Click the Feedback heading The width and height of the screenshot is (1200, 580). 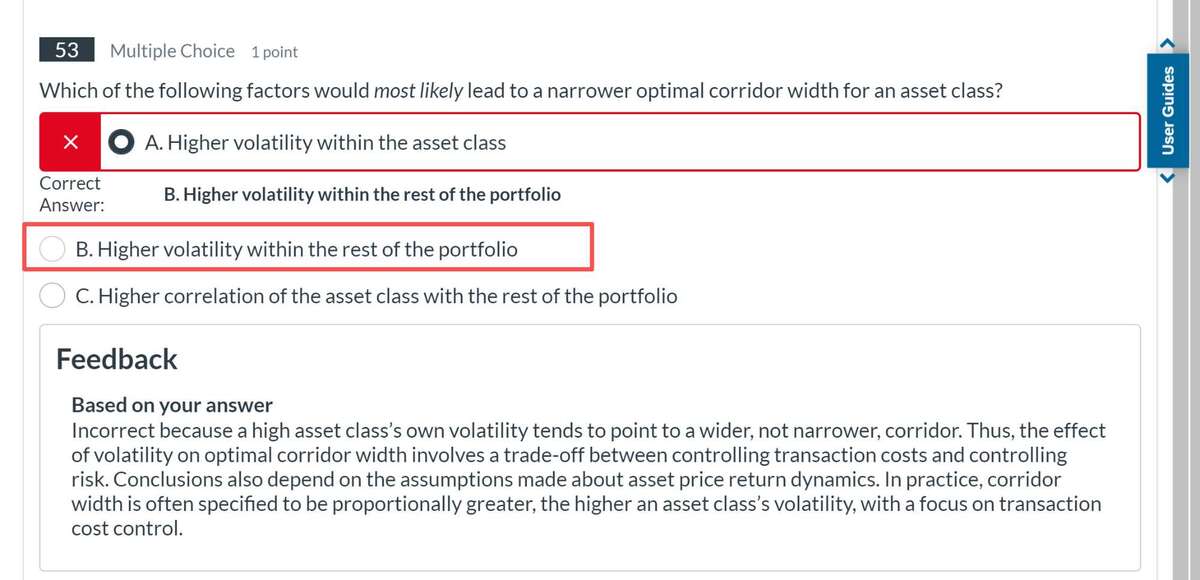(117, 359)
